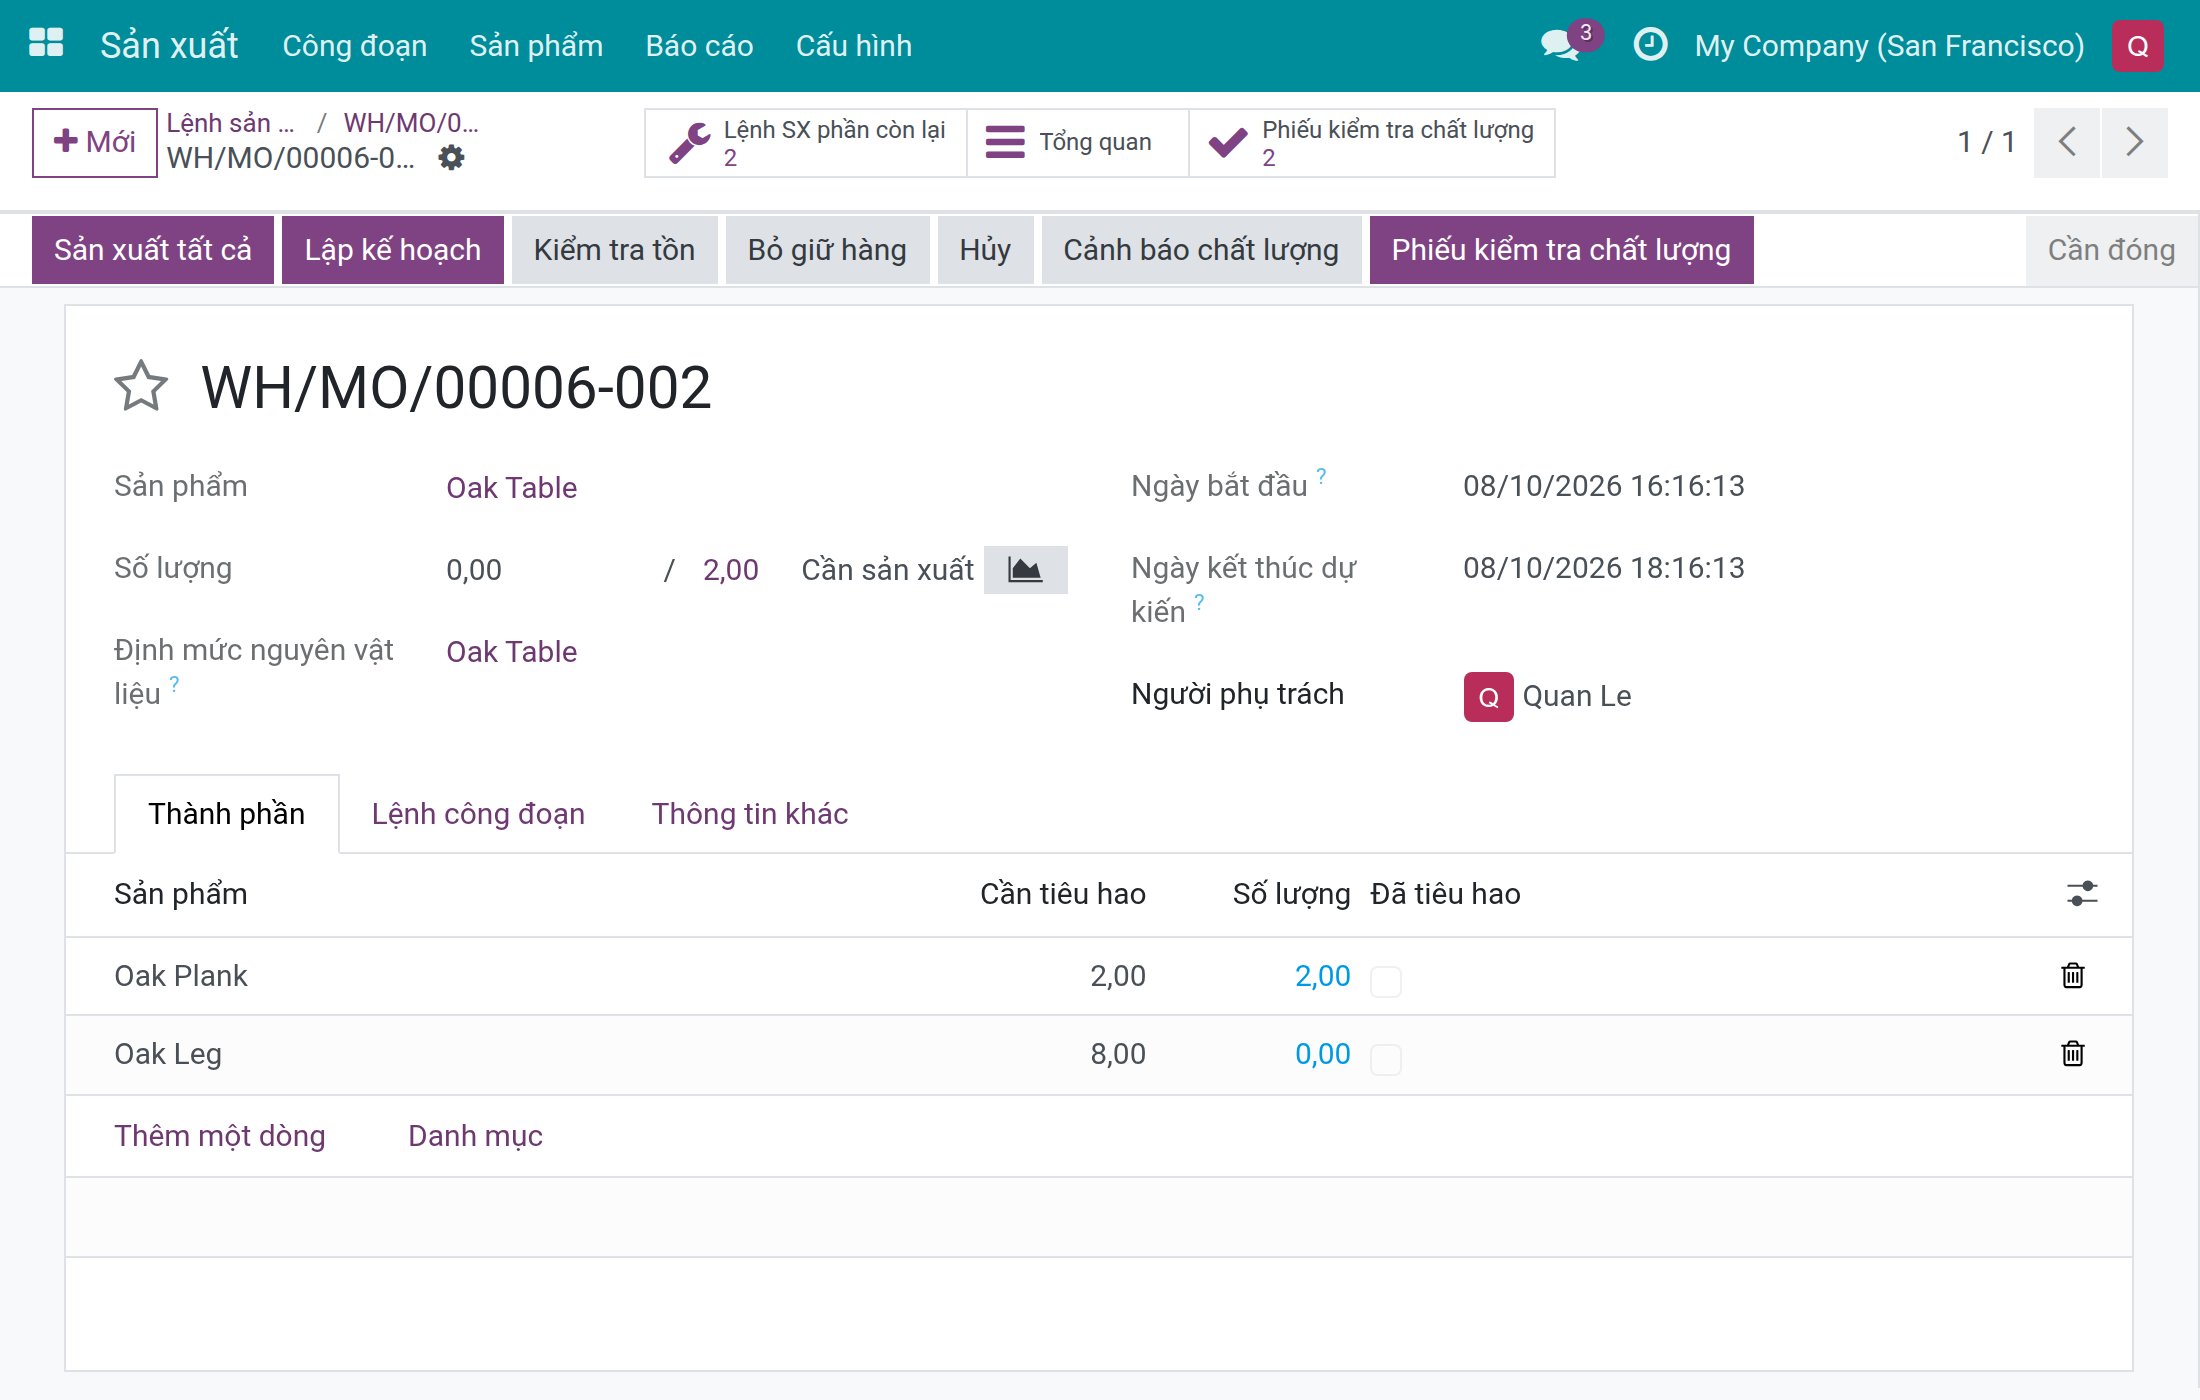Open the Sản phẩm top menu
Screen dimensions: 2200x1400
(x=536, y=46)
